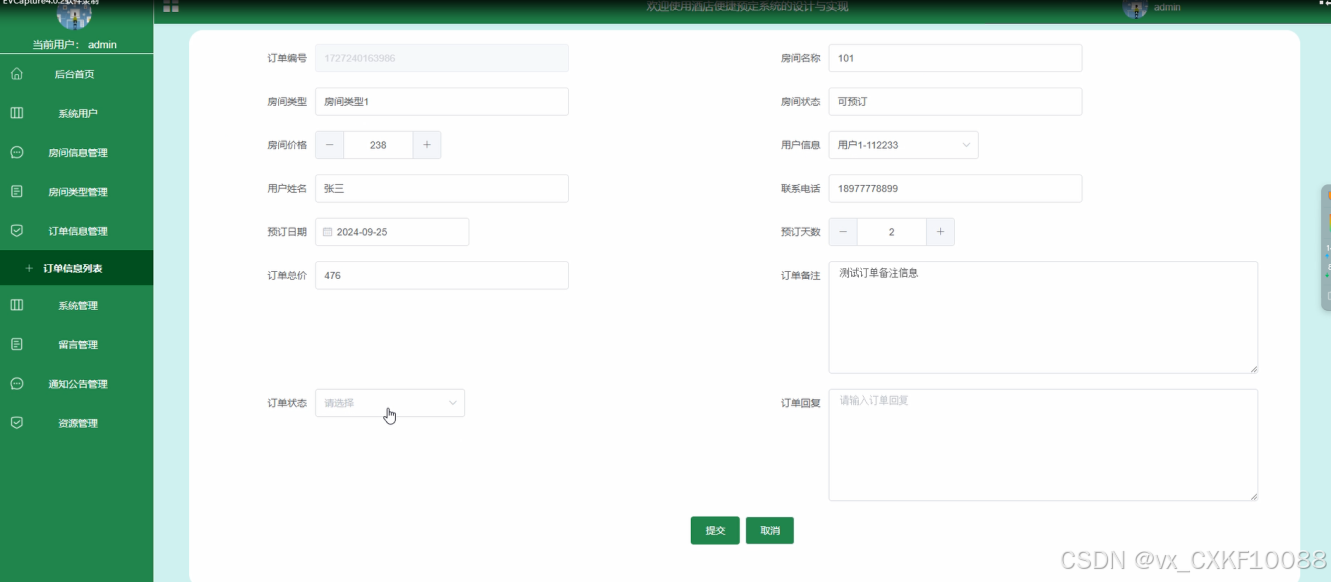1331x582 pixels.
Task: Click the 房间类型 input field
Action: pos(442,102)
